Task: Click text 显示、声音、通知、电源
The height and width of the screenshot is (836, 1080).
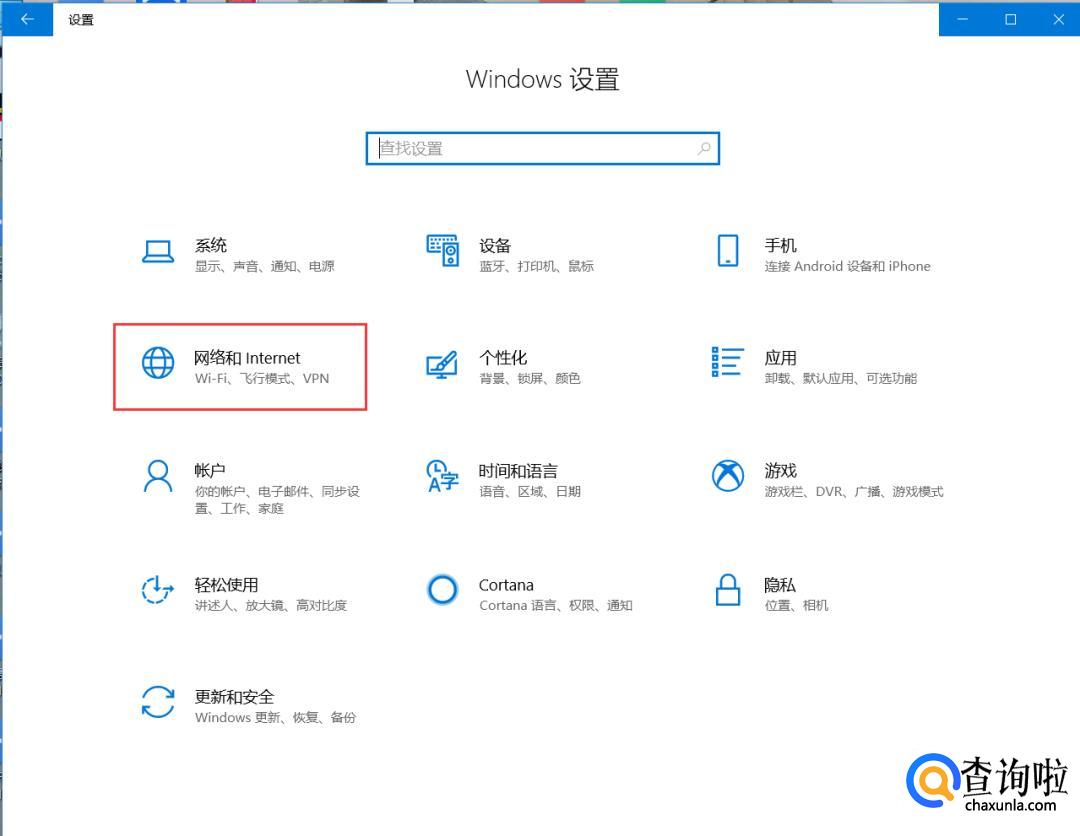Action: coord(264,266)
